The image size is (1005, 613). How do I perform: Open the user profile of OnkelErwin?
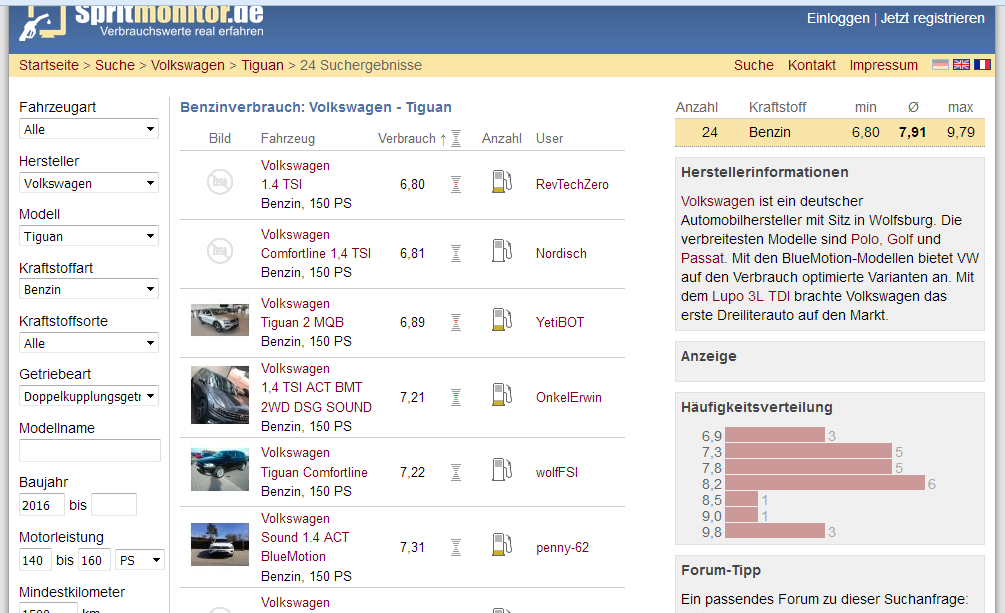point(569,398)
